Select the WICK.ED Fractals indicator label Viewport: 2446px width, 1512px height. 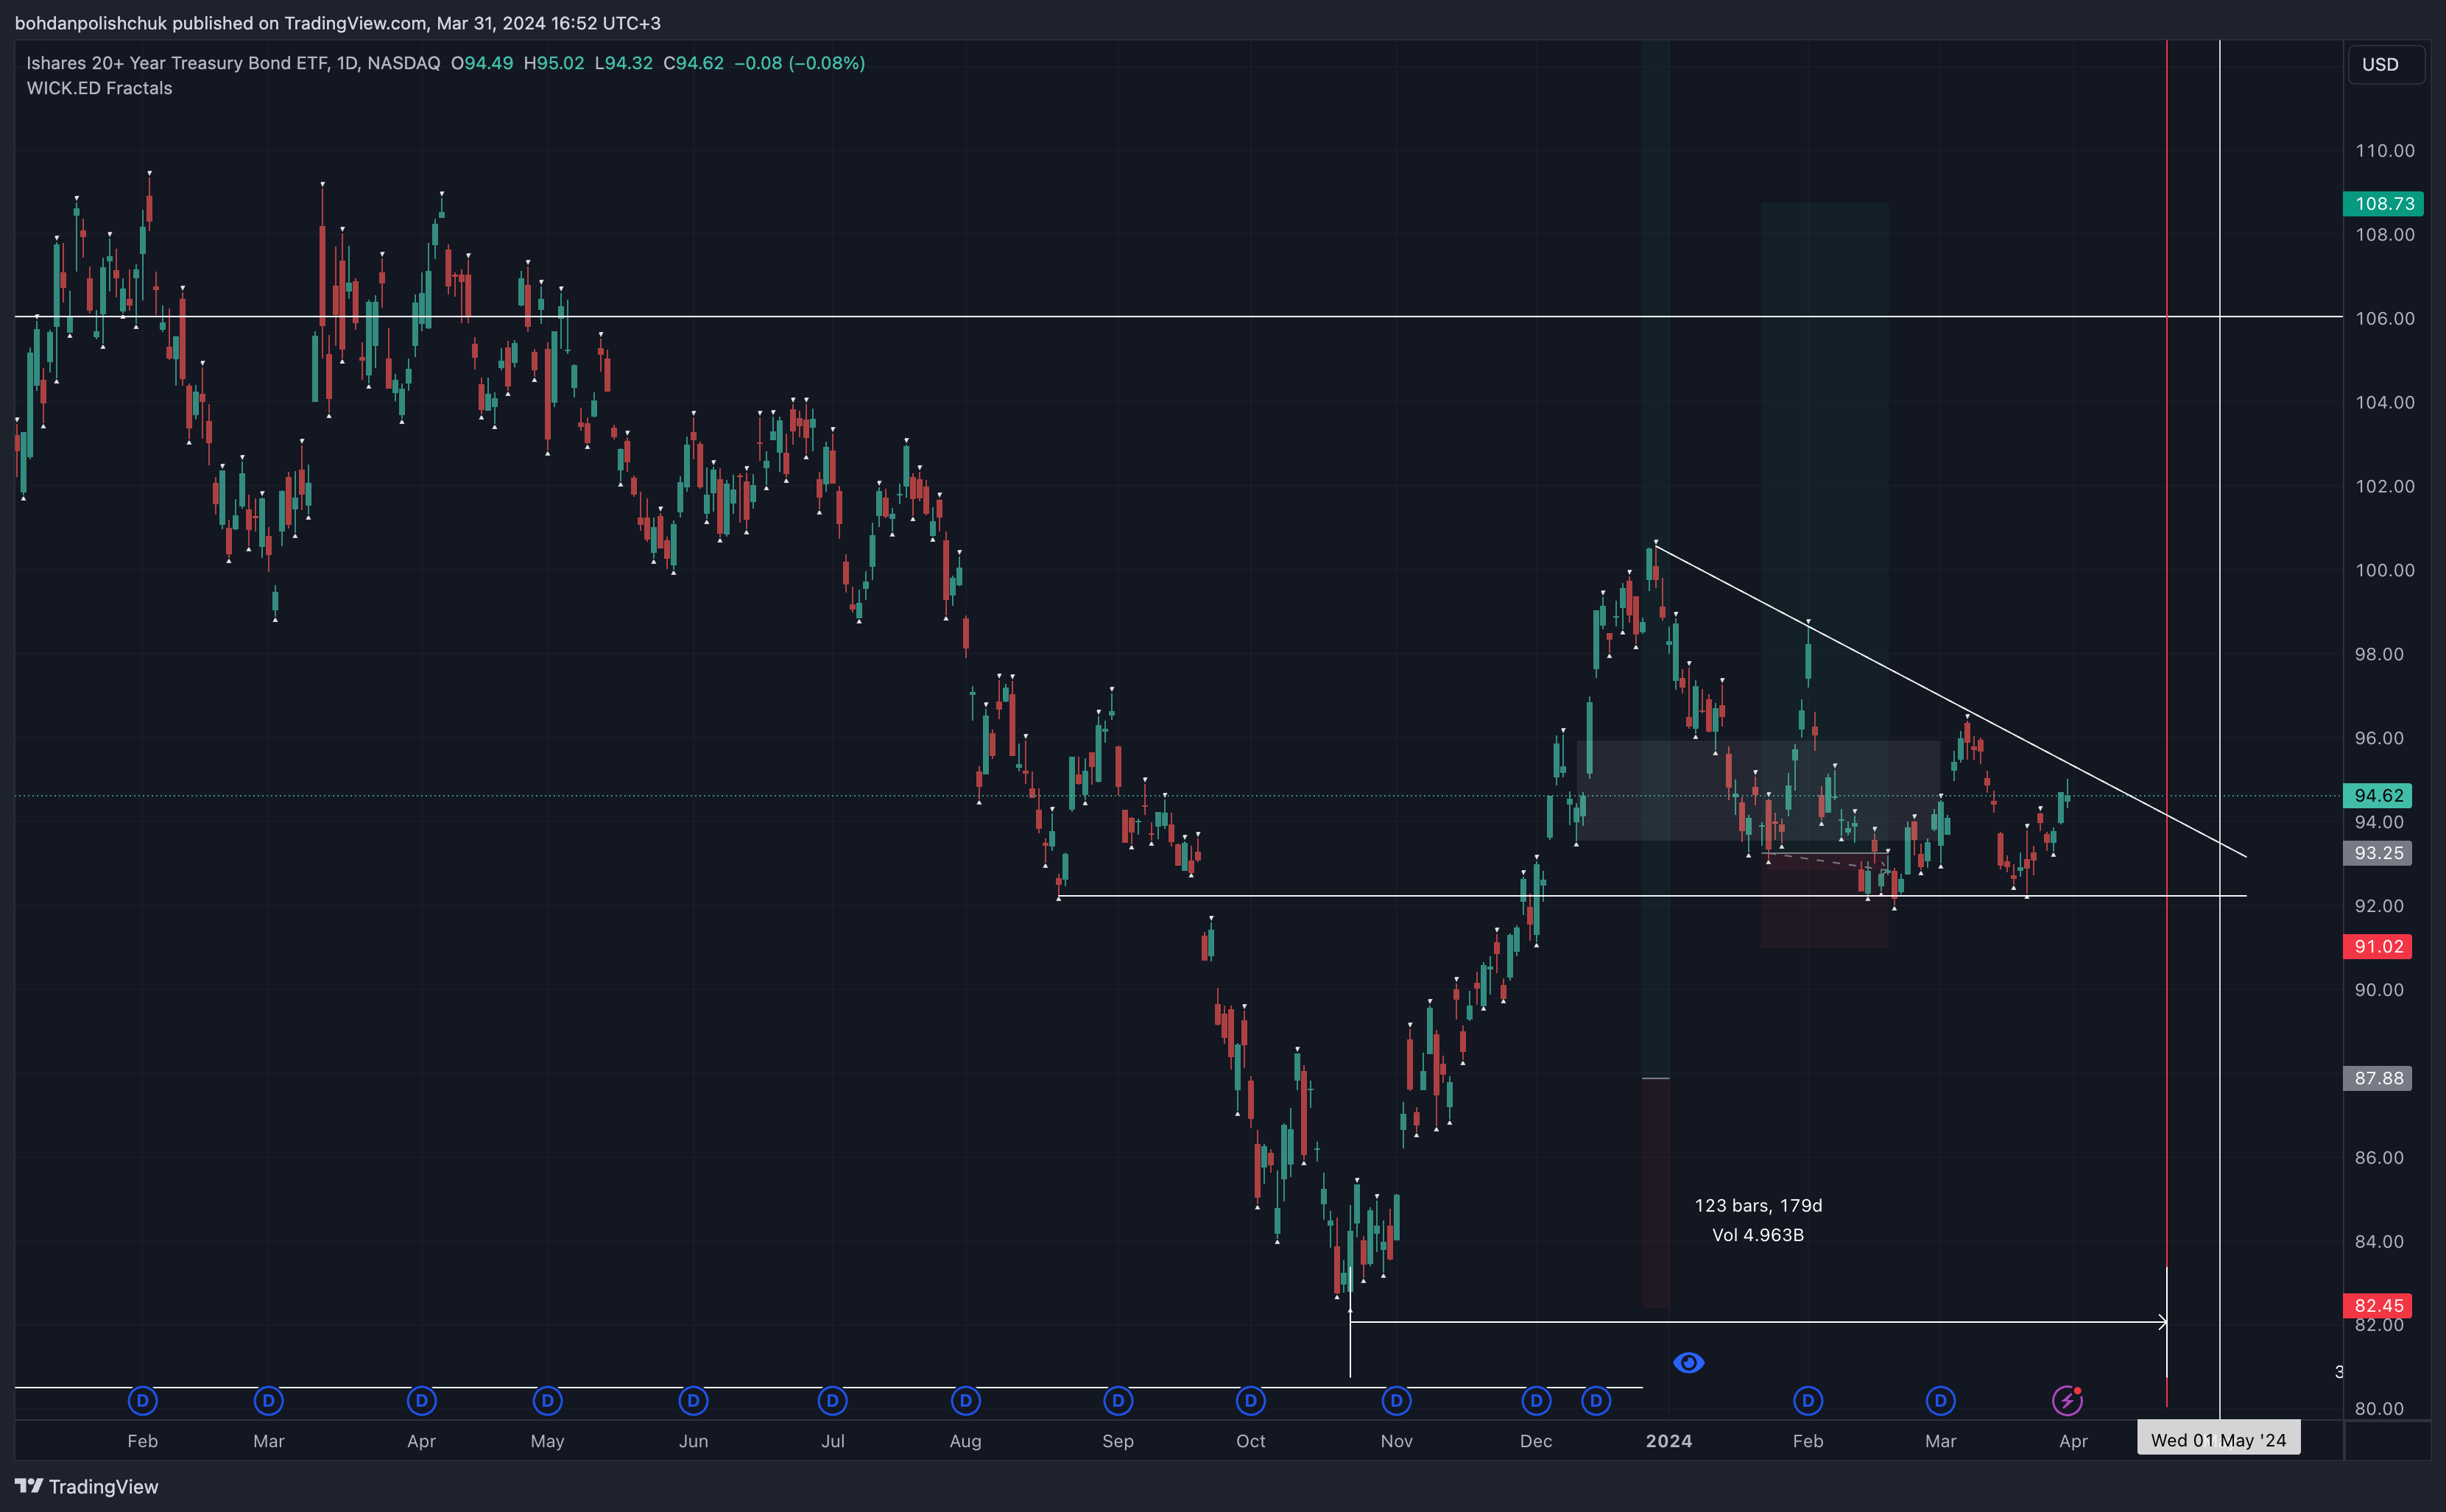(99, 88)
